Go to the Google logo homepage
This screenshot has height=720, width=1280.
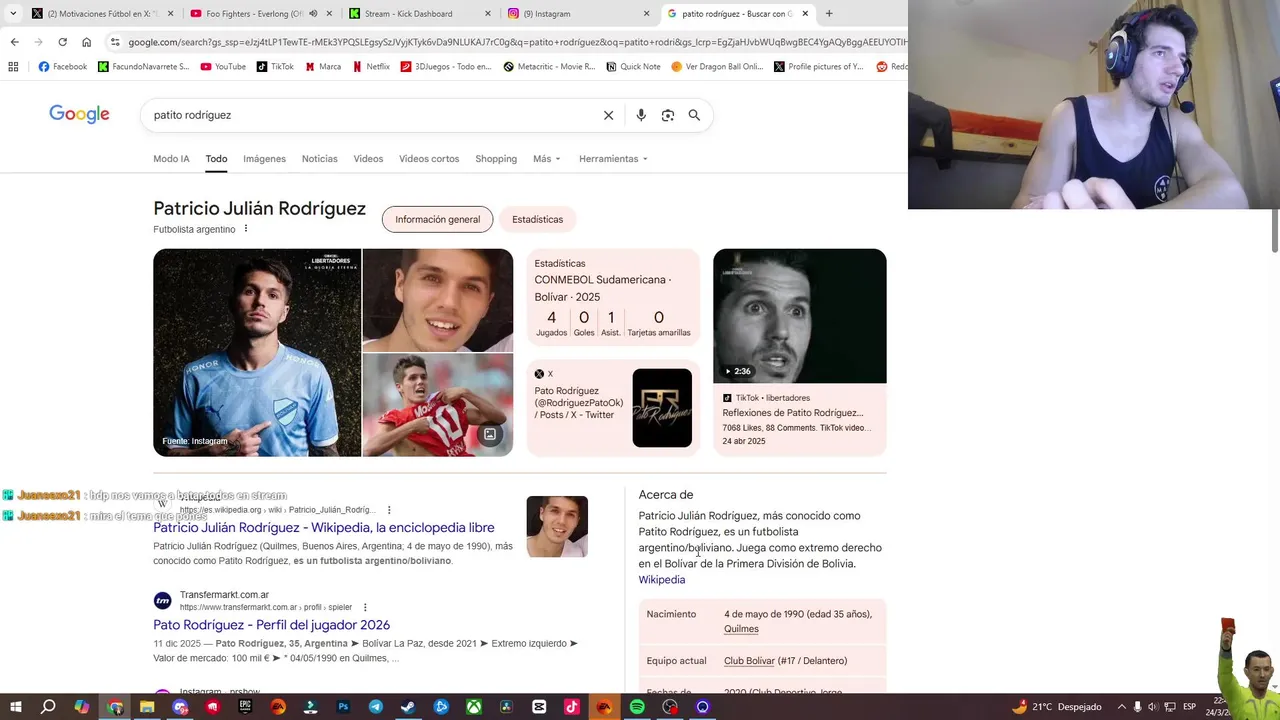(x=79, y=114)
